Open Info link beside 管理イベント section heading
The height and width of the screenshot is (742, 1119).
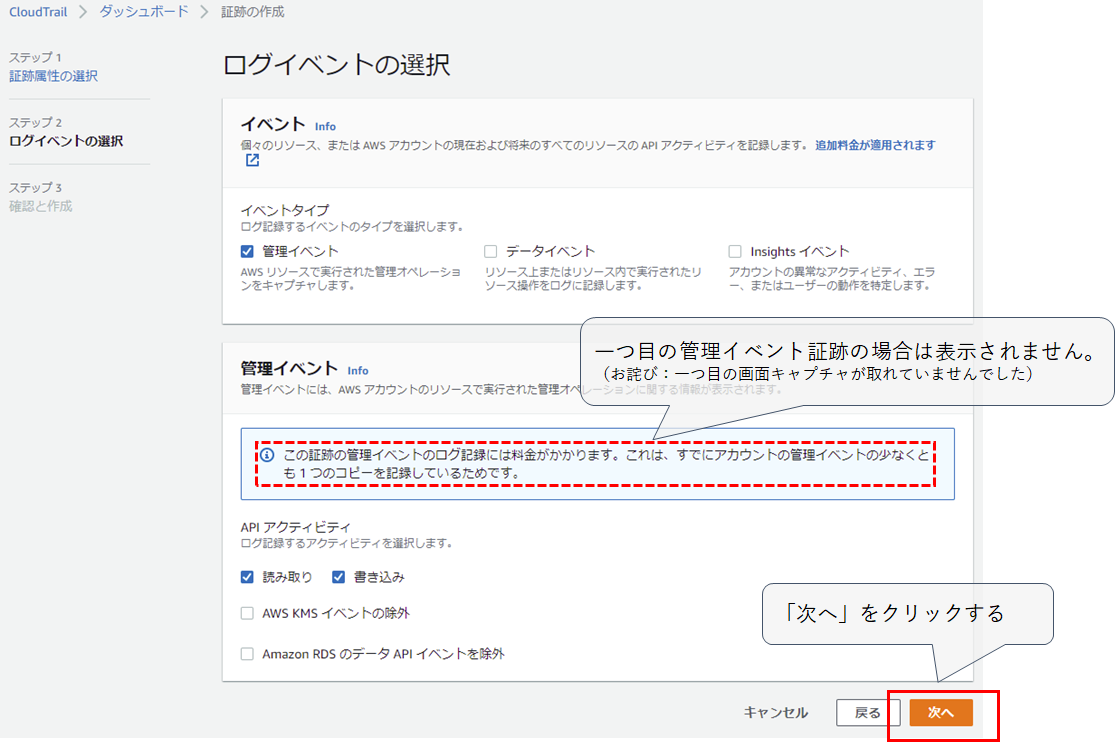coord(358,371)
